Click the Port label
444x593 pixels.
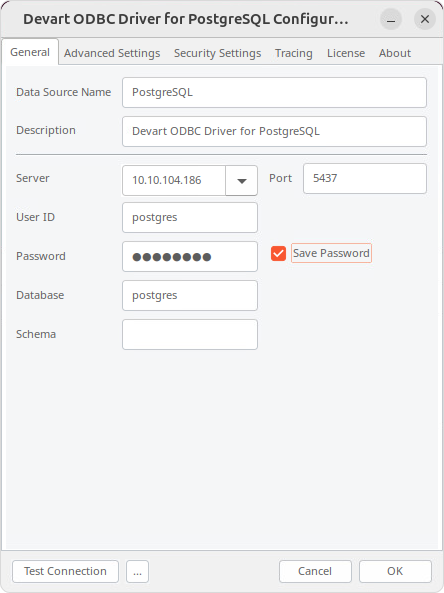pyautogui.click(x=280, y=178)
